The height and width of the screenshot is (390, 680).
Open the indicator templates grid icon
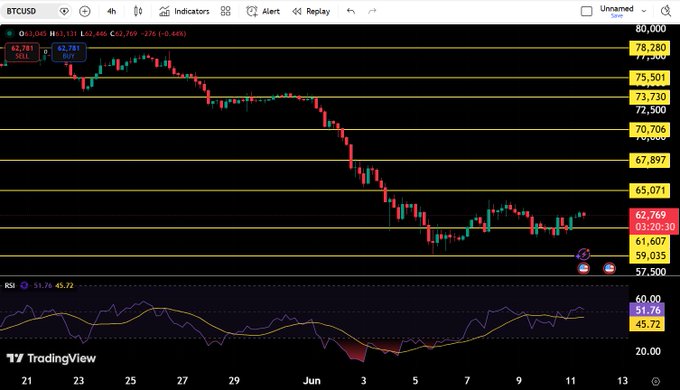click(226, 11)
